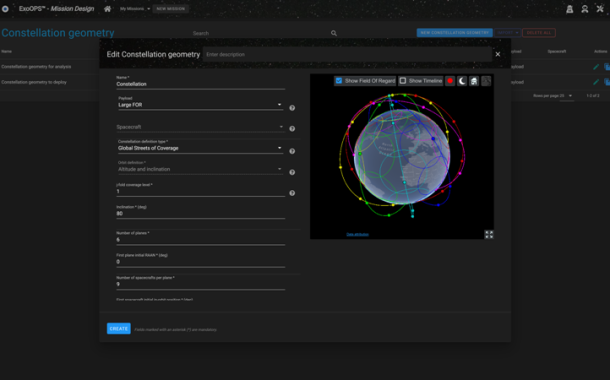Open the Spacecraft dropdown

click(x=200, y=127)
